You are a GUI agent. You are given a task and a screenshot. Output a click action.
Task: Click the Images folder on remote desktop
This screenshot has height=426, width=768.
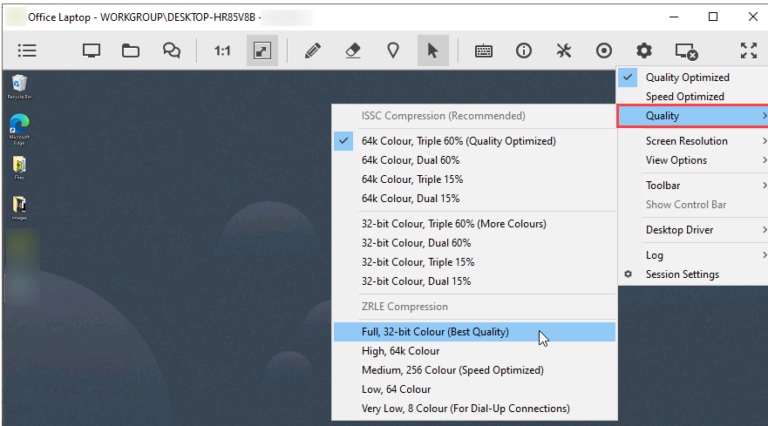pos(20,208)
